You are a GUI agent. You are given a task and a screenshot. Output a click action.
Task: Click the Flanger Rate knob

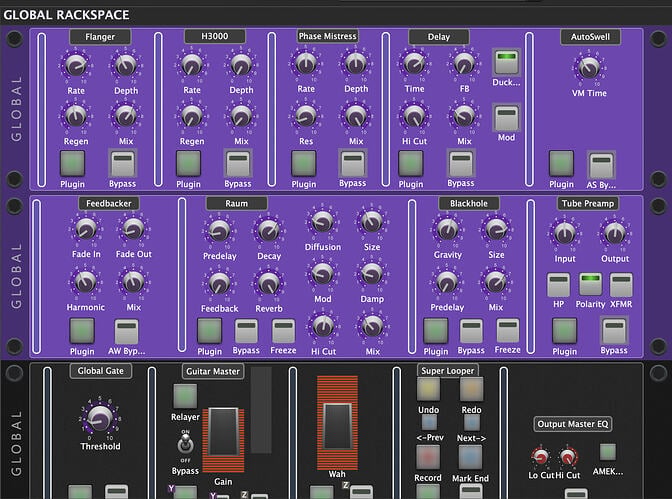pos(76,65)
